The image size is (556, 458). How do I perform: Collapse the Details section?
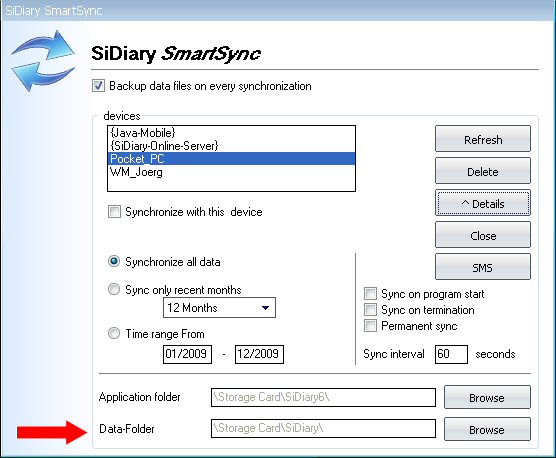[x=483, y=203]
